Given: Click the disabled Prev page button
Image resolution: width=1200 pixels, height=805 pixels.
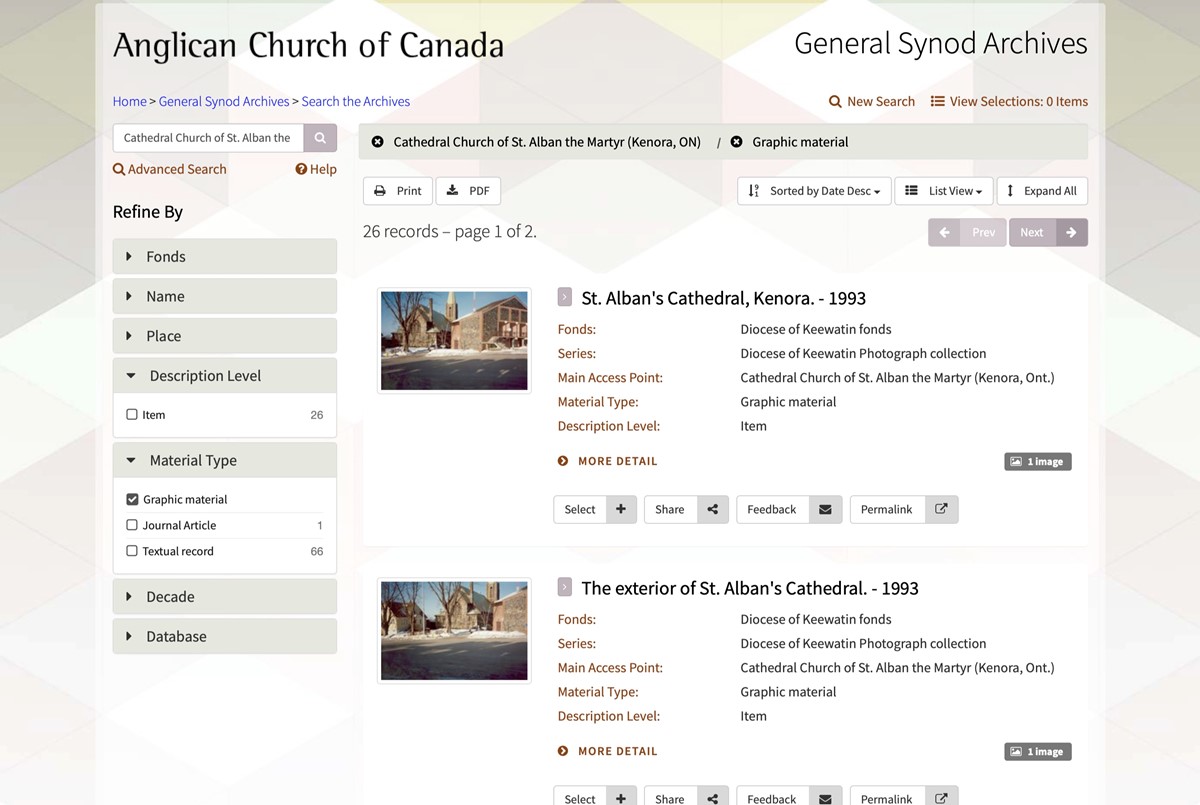Looking at the screenshot, I should coord(967,232).
